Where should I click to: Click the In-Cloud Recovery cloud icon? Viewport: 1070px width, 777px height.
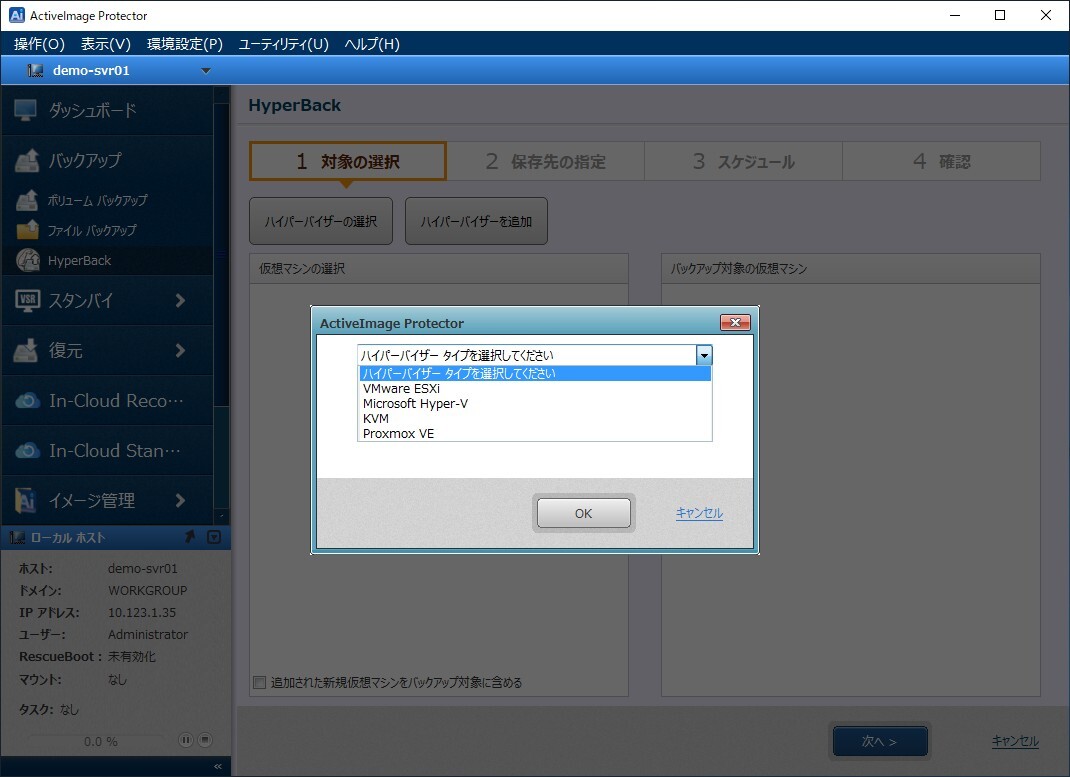pyautogui.click(x=27, y=400)
